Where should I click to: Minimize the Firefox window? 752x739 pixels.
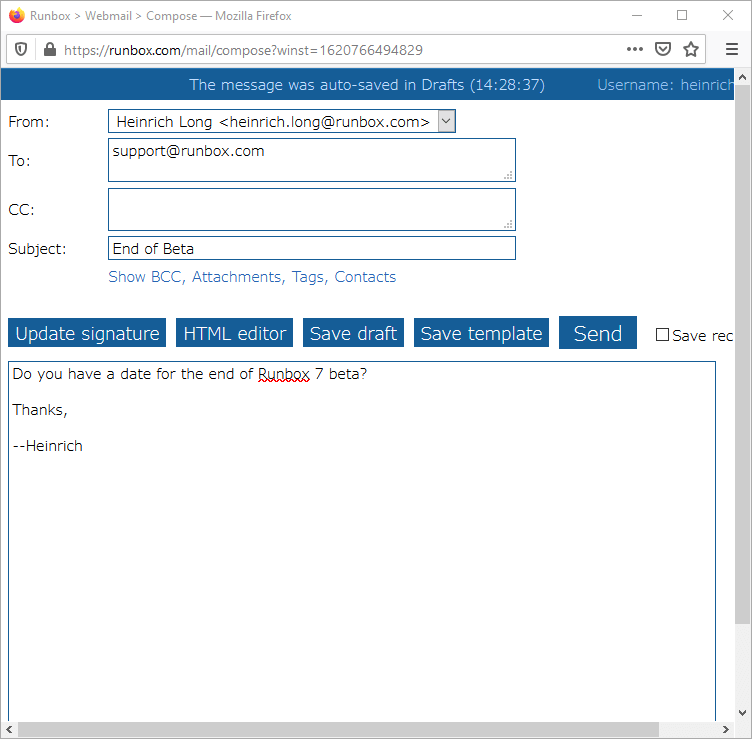637,15
